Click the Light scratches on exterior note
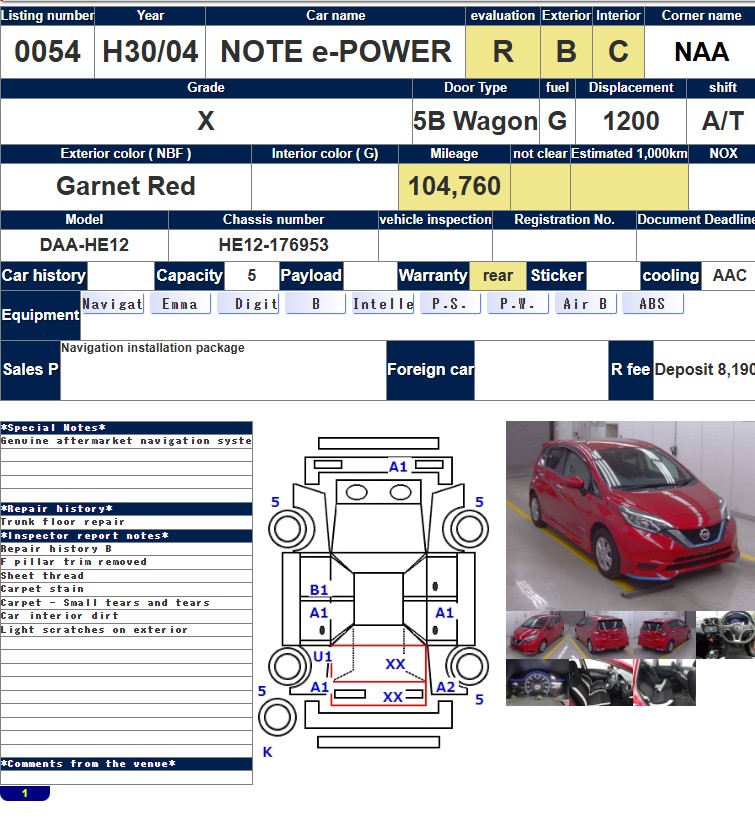Image resolution: width=755 pixels, height=837 pixels. coord(126,630)
